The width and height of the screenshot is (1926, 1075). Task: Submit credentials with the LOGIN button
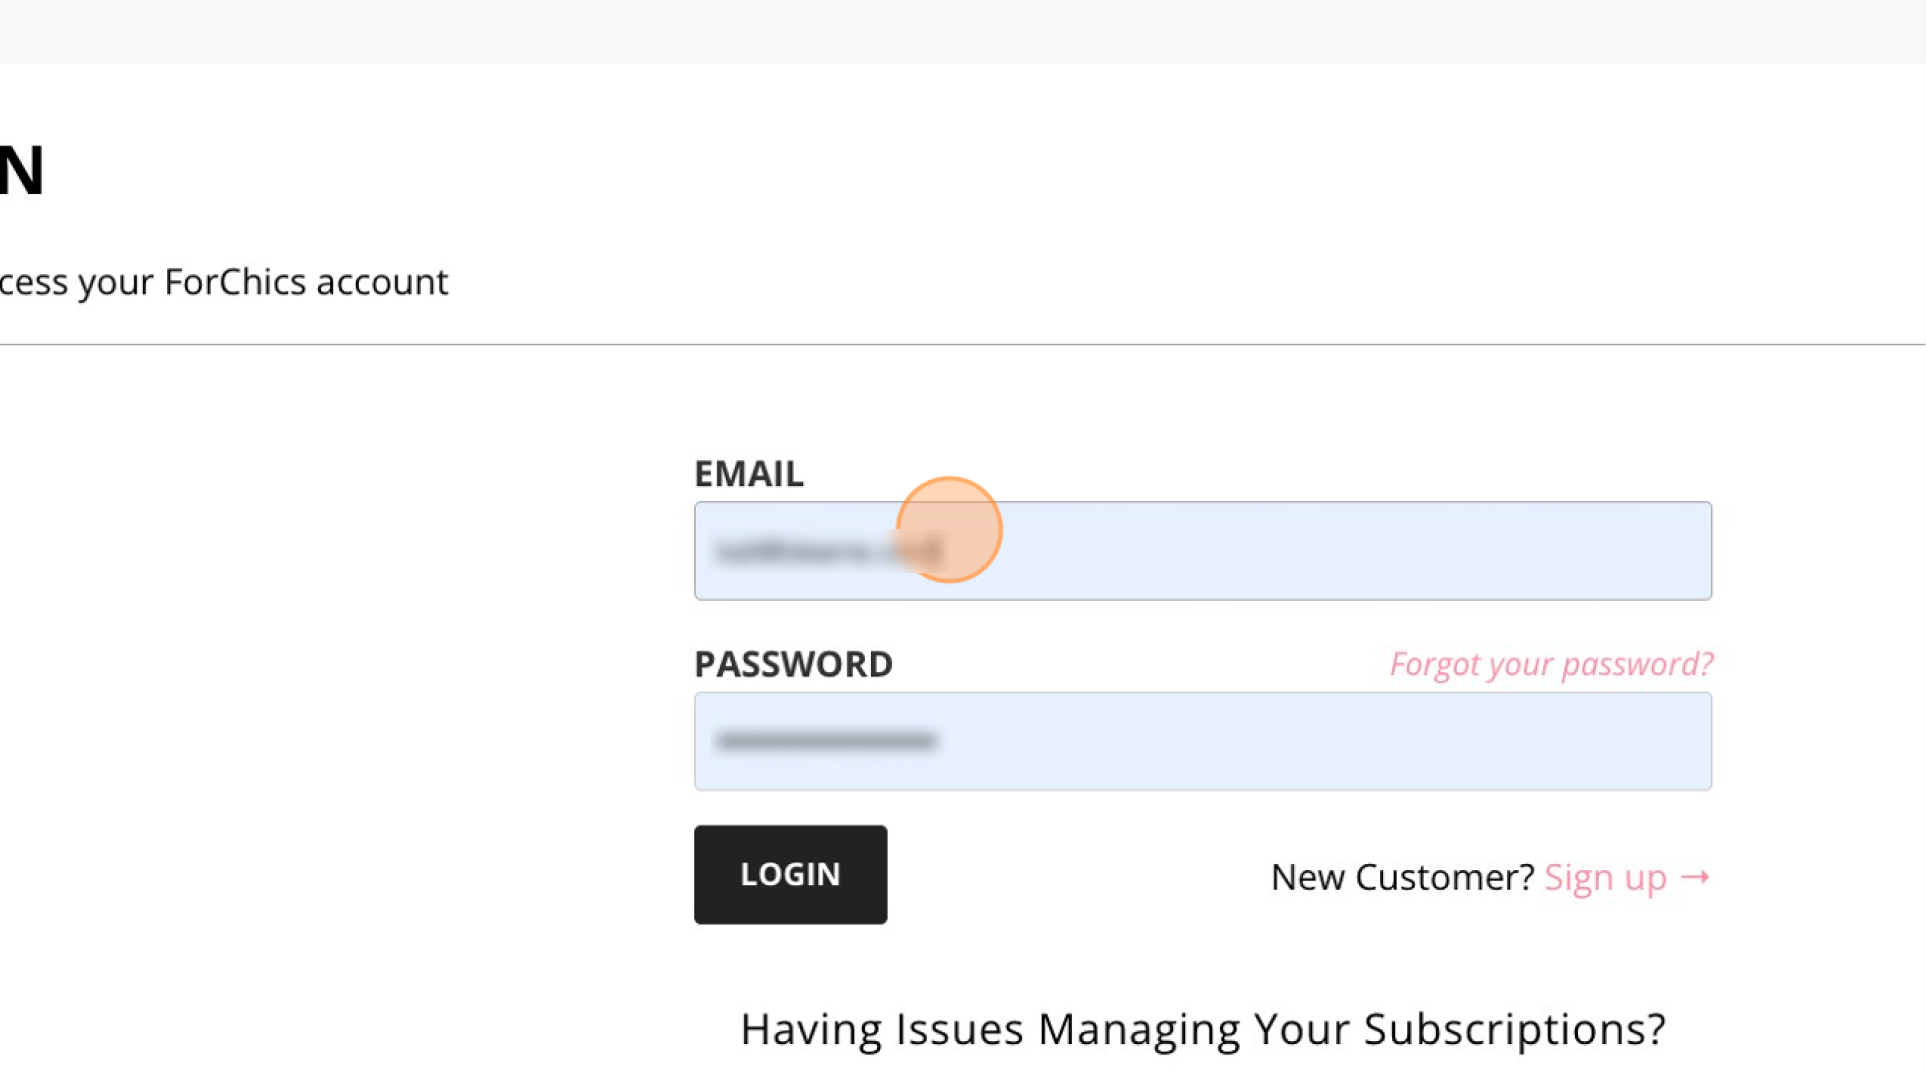[790, 874]
